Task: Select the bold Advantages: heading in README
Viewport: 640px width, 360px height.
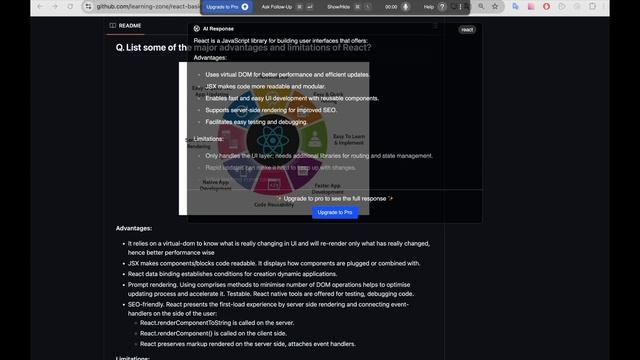Action: pos(134,229)
